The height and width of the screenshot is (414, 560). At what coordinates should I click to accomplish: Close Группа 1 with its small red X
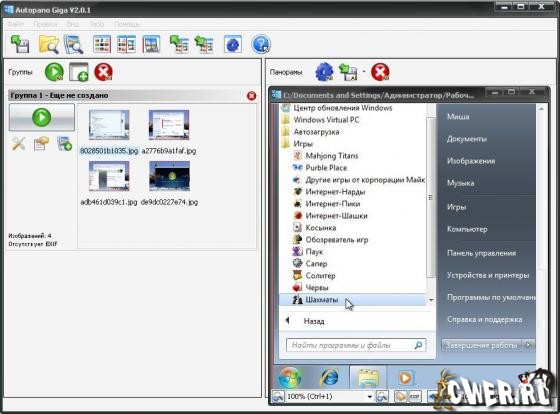tap(251, 96)
